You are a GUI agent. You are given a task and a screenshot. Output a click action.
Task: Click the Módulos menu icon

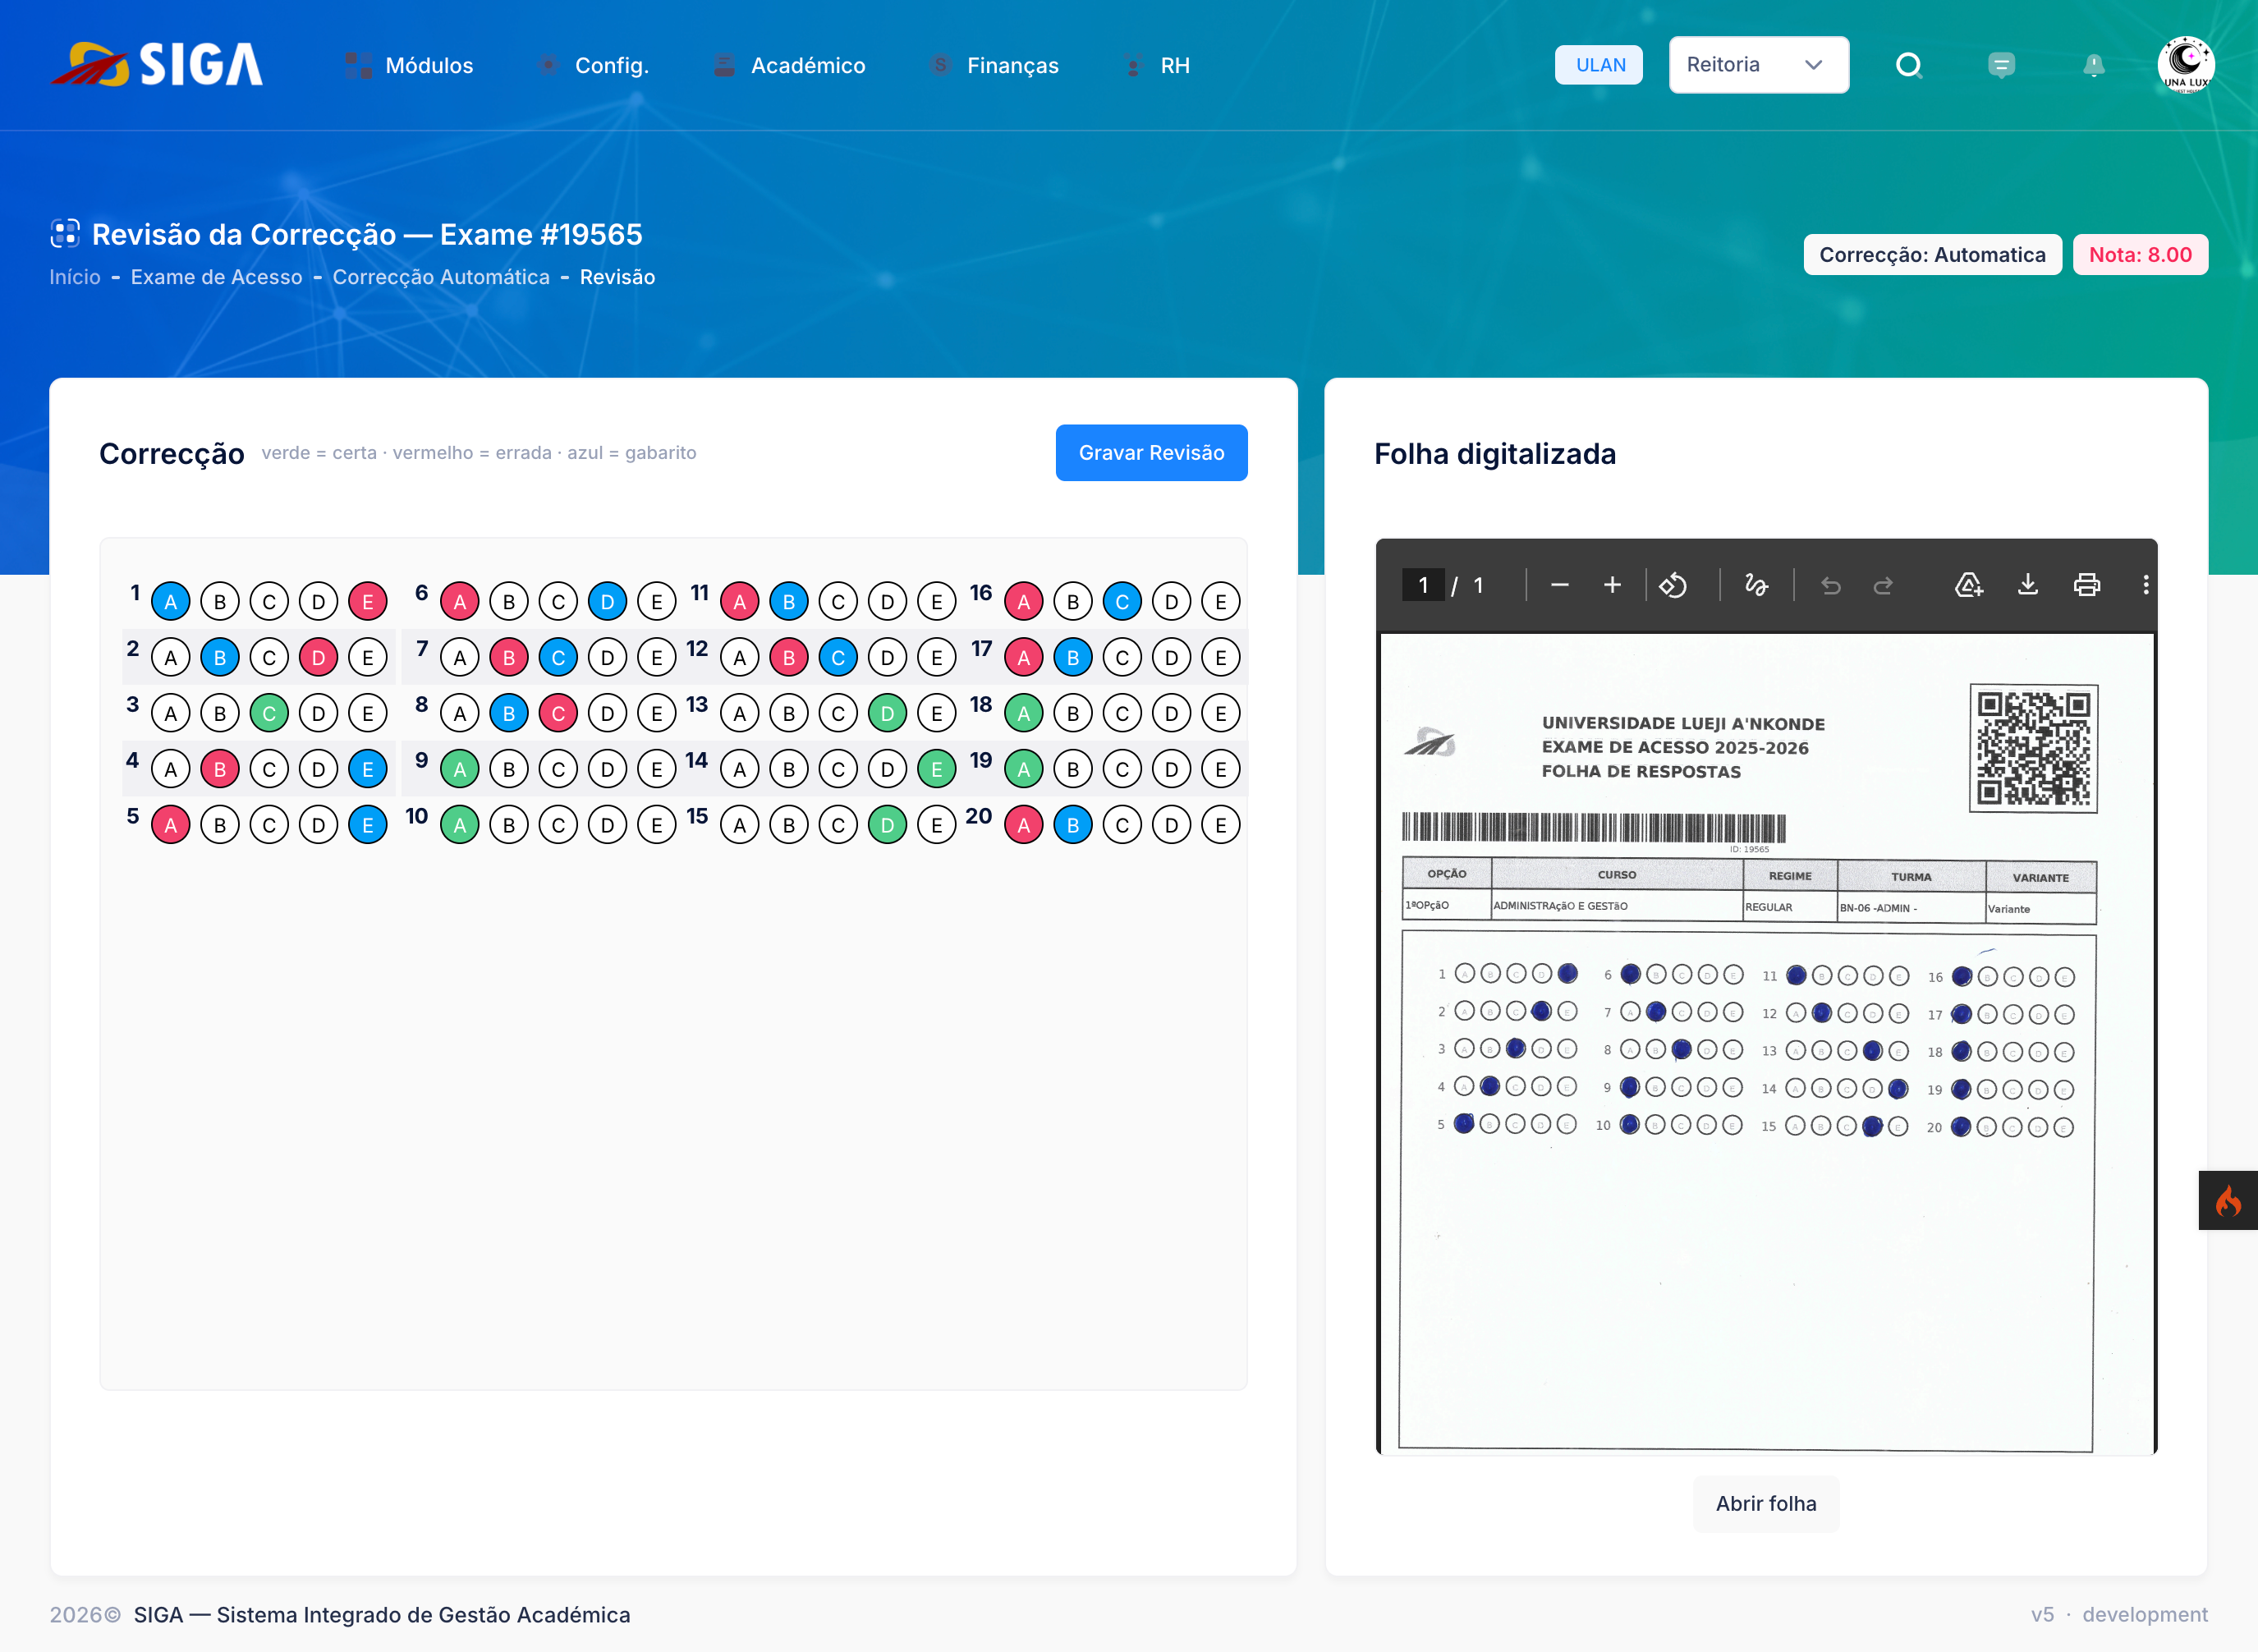tap(358, 65)
